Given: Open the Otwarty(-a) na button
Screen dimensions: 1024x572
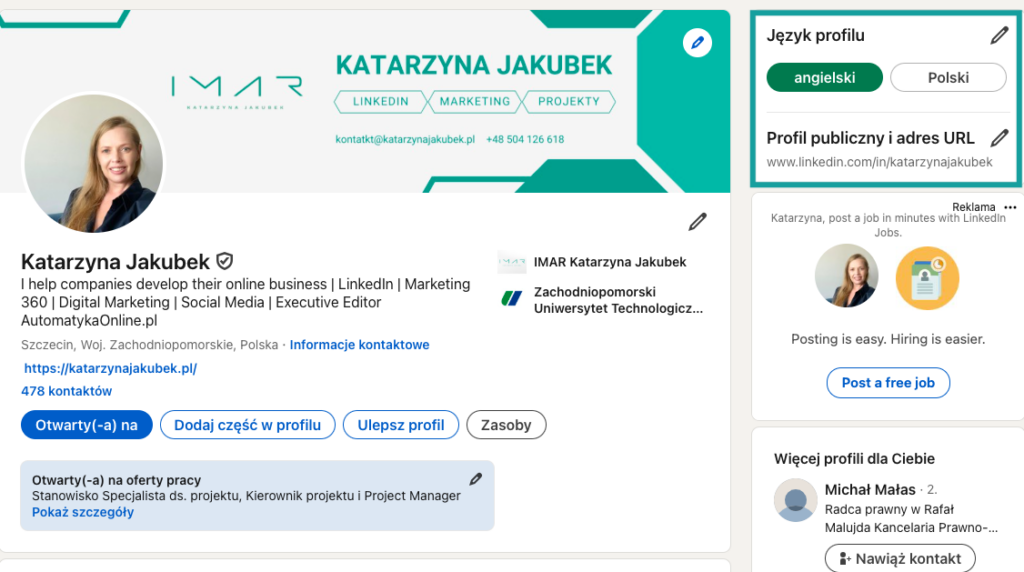Looking at the screenshot, I should point(87,425).
